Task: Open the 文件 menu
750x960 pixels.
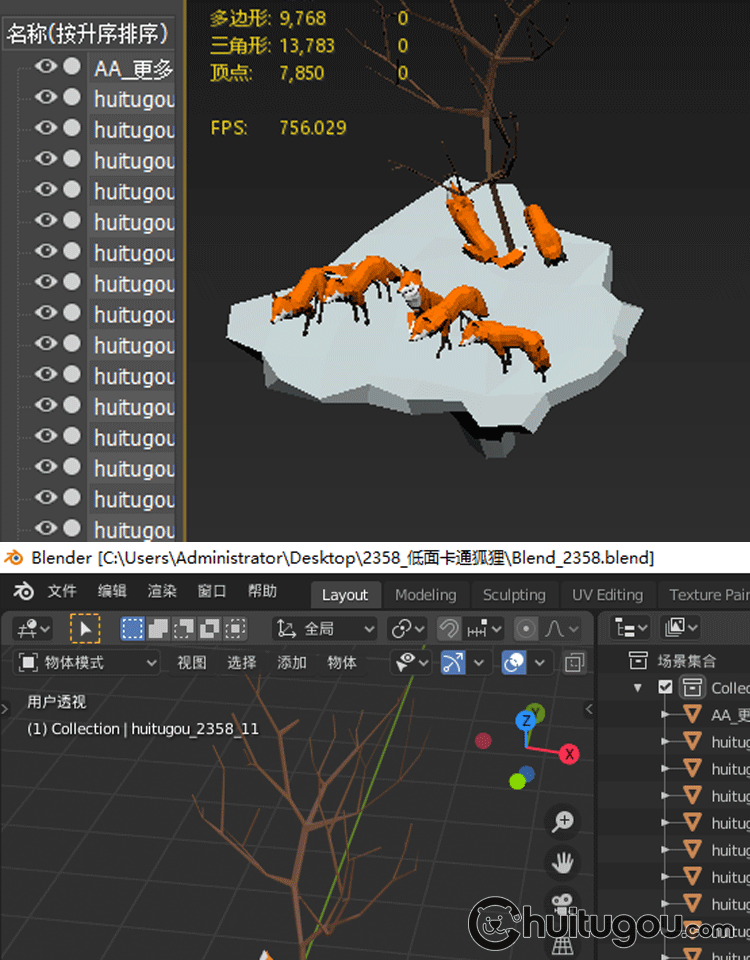Action: pyautogui.click(x=62, y=592)
